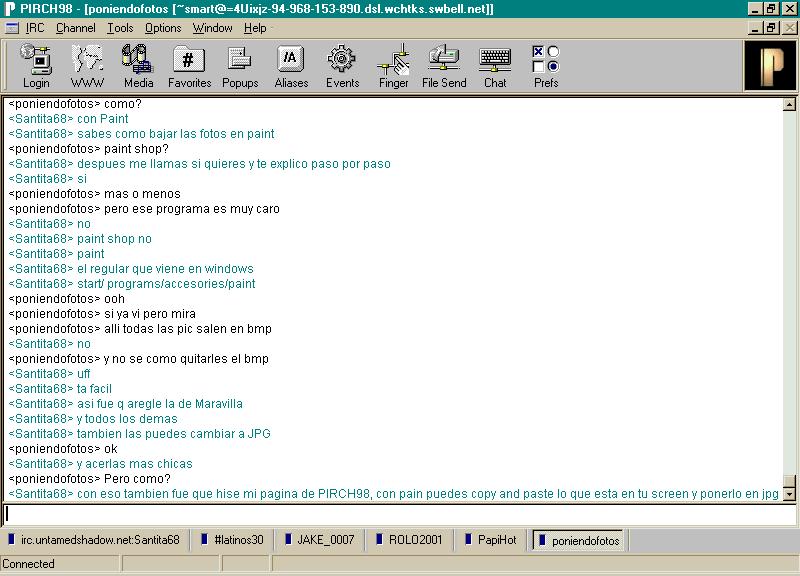The height and width of the screenshot is (576, 800).
Task: Minimize the inner poniendofotos chat window
Action: click(x=756, y=28)
